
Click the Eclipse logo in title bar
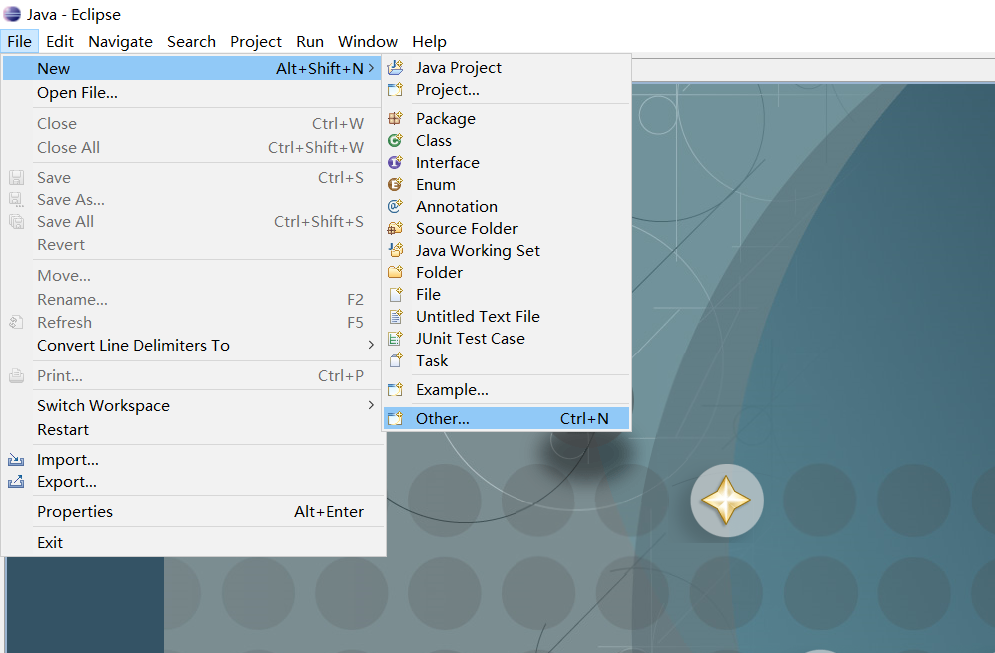point(11,14)
